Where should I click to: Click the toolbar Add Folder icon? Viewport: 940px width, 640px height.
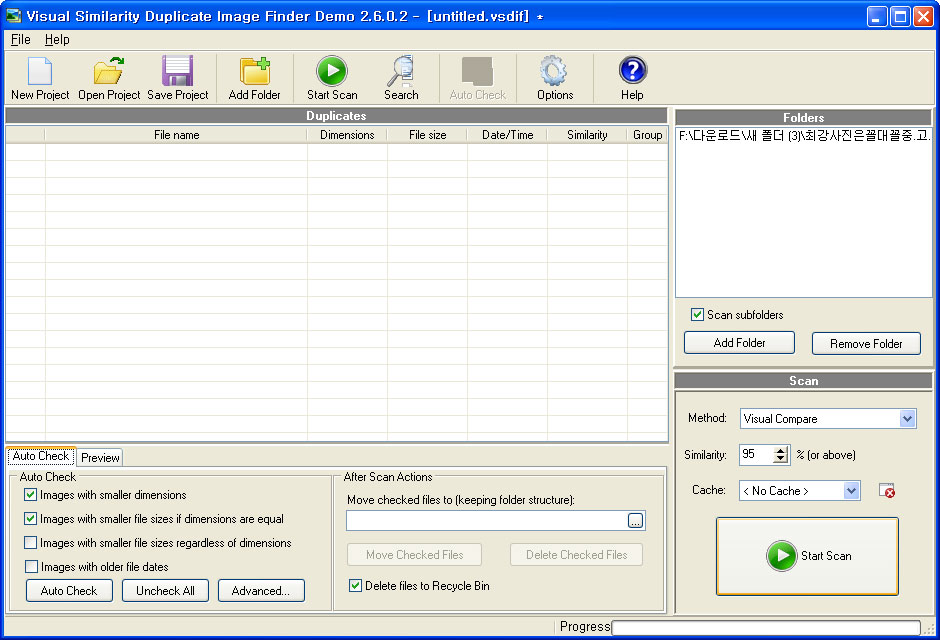click(254, 78)
